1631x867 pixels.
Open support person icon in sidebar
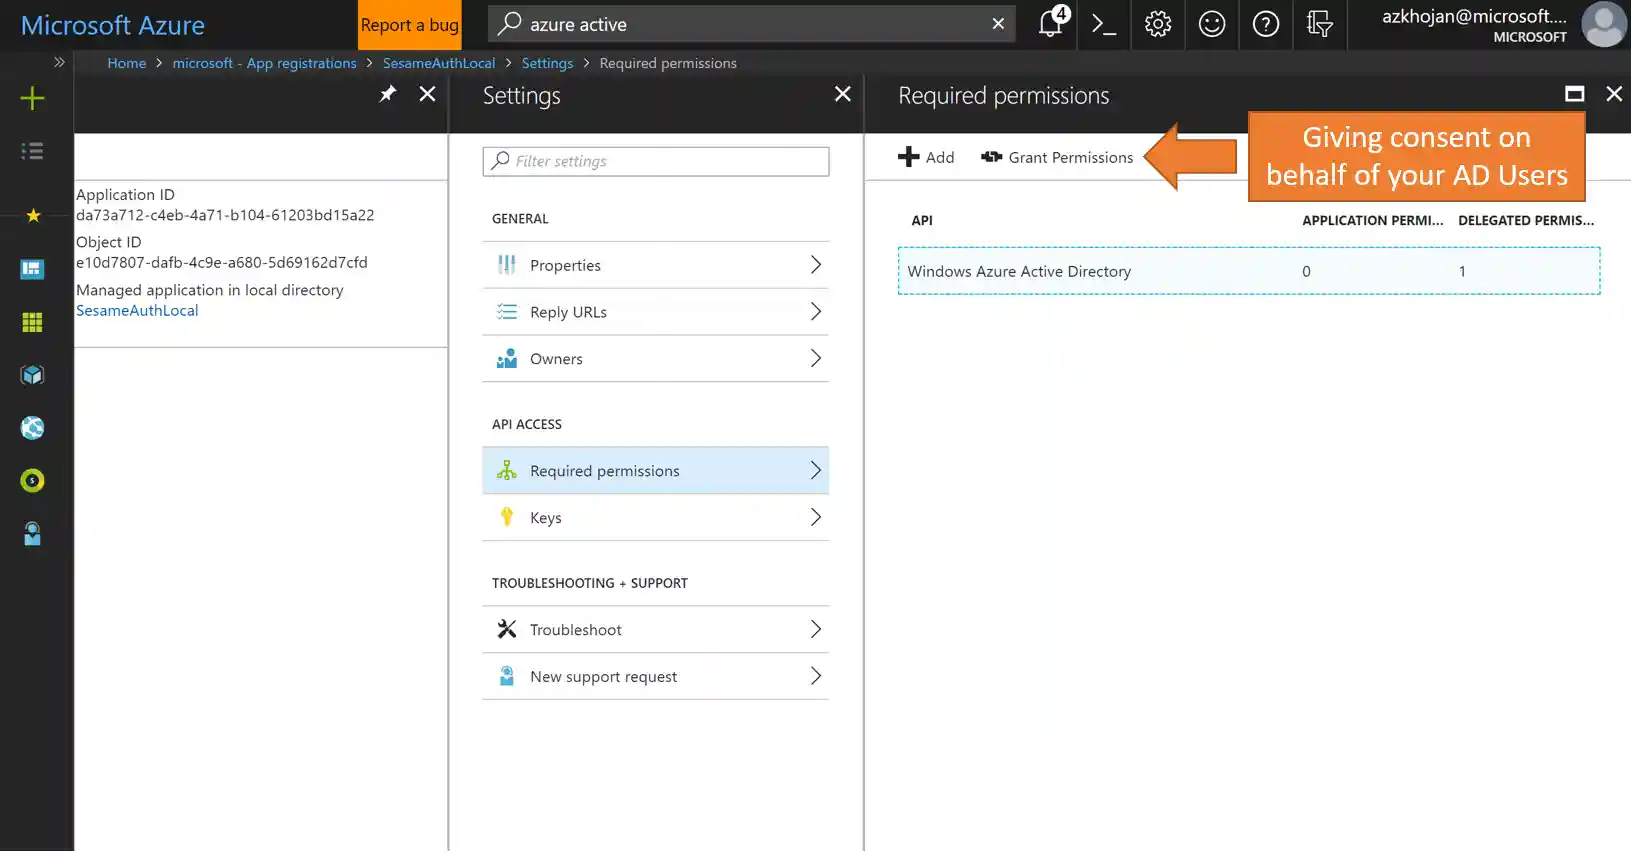point(32,534)
